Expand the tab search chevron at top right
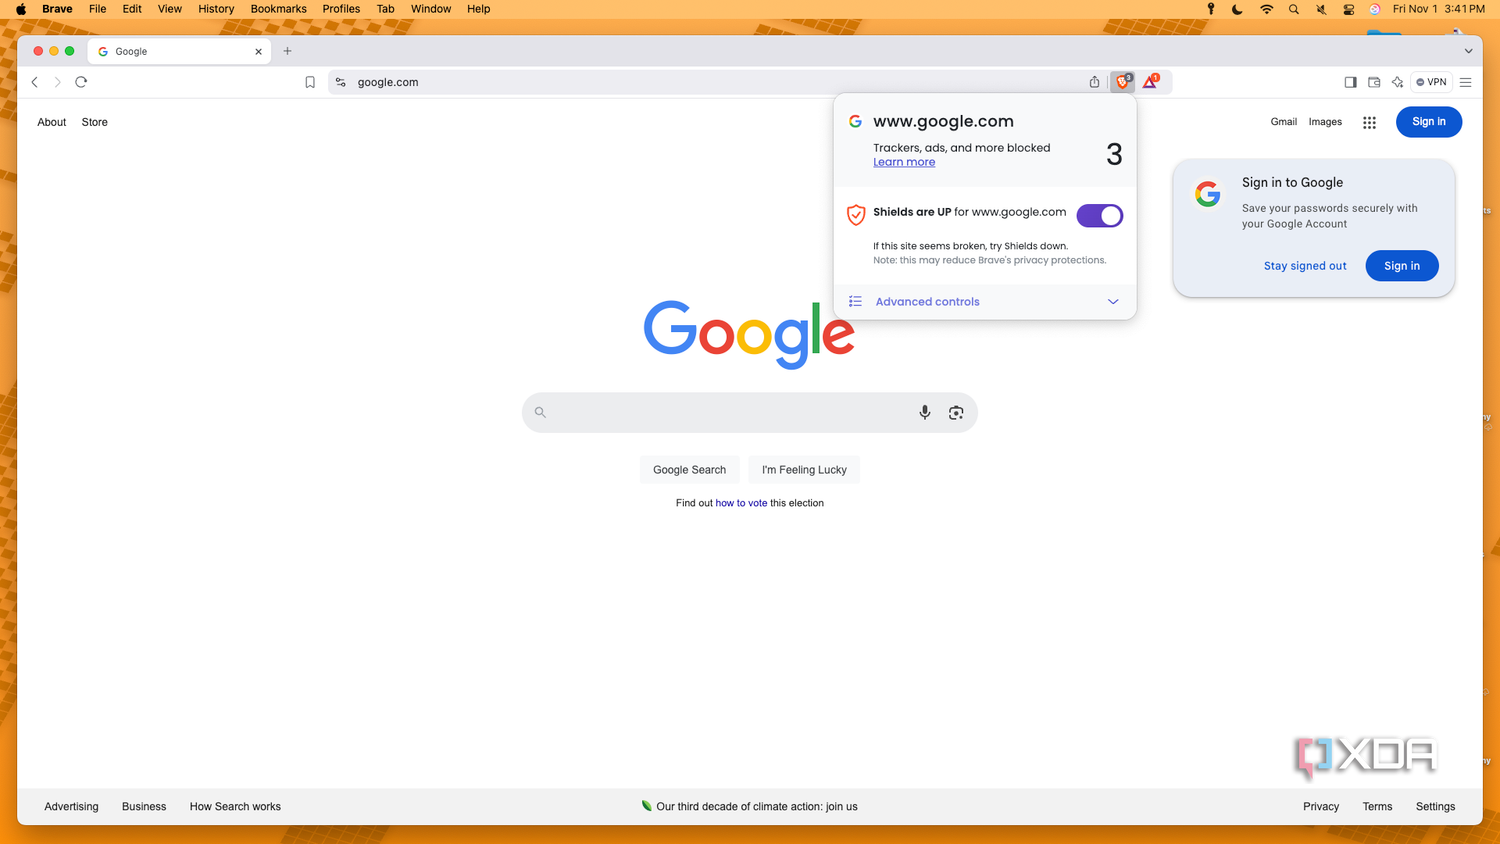Image resolution: width=1500 pixels, height=844 pixels. click(x=1468, y=51)
